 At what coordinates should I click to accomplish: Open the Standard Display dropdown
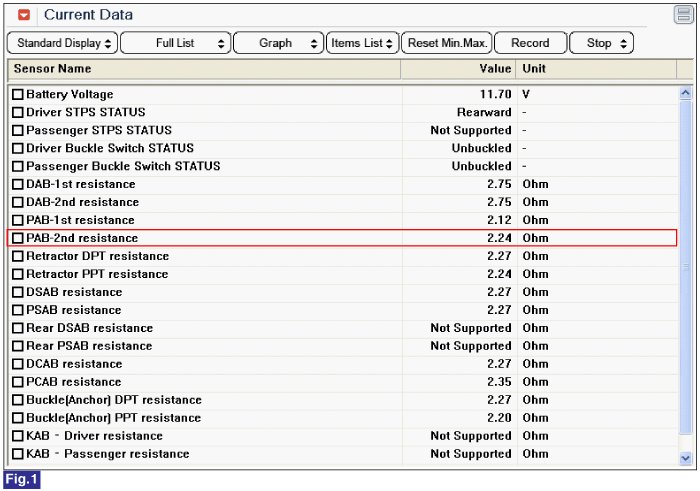63,43
